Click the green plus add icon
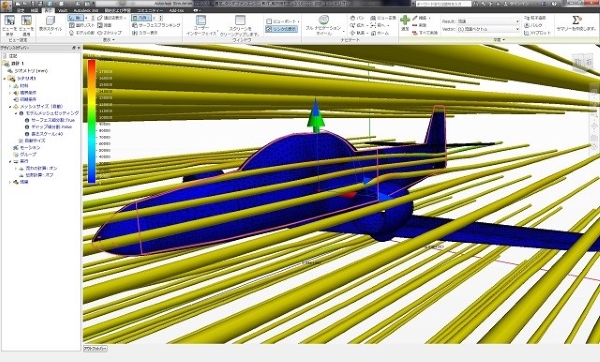 pos(405,20)
